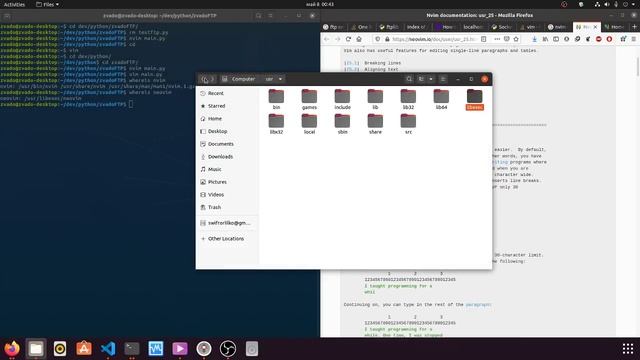The width and height of the screenshot is (640, 360).
Task: Select Recent in Files sidebar
Action: pyautogui.click(x=227, y=93)
